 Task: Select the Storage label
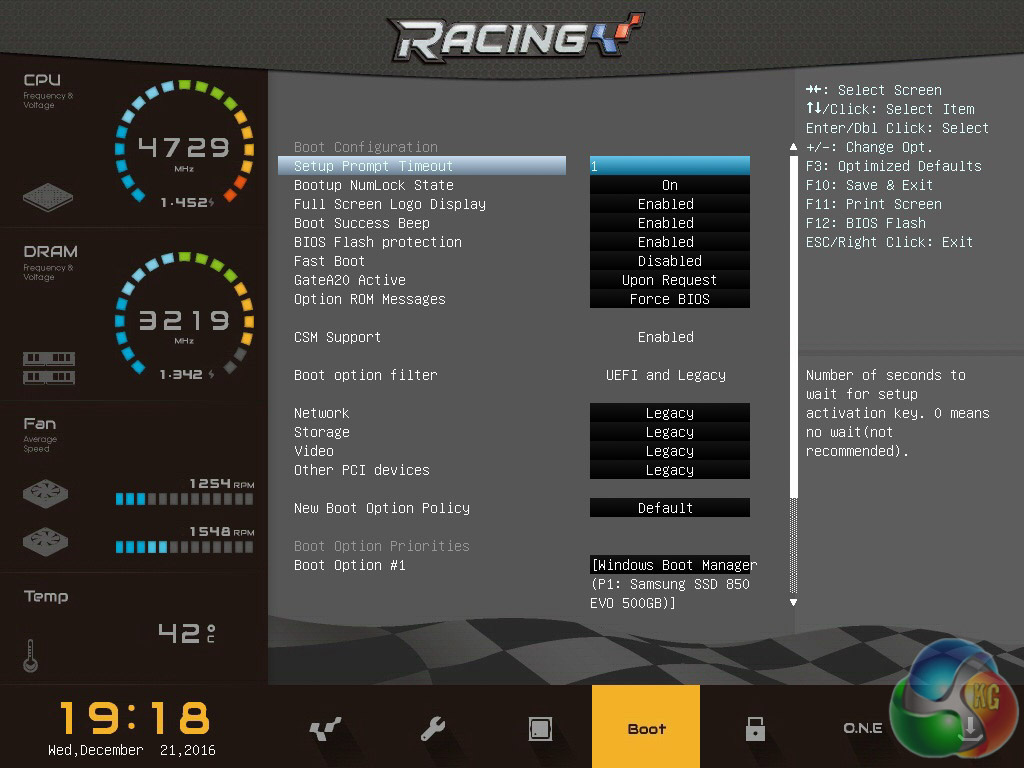(x=321, y=432)
